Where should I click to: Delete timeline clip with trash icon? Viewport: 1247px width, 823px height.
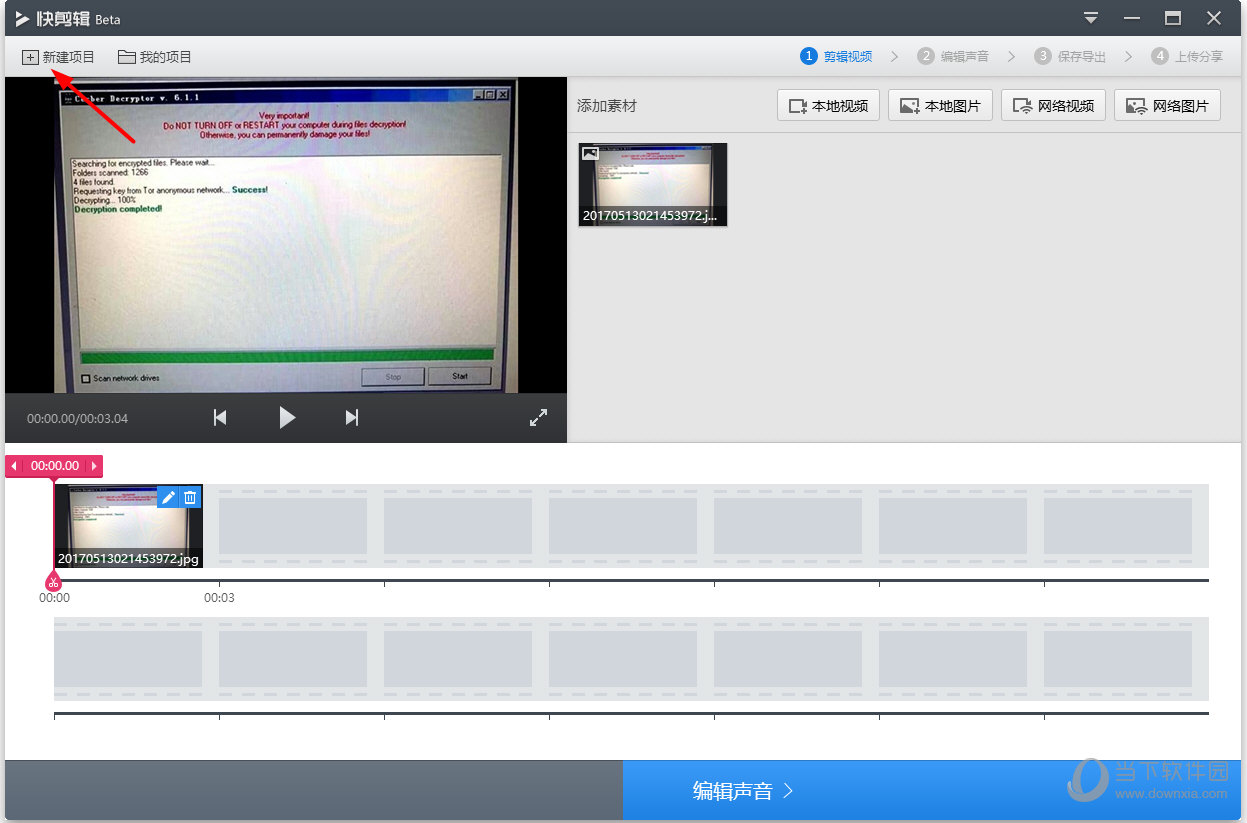190,497
